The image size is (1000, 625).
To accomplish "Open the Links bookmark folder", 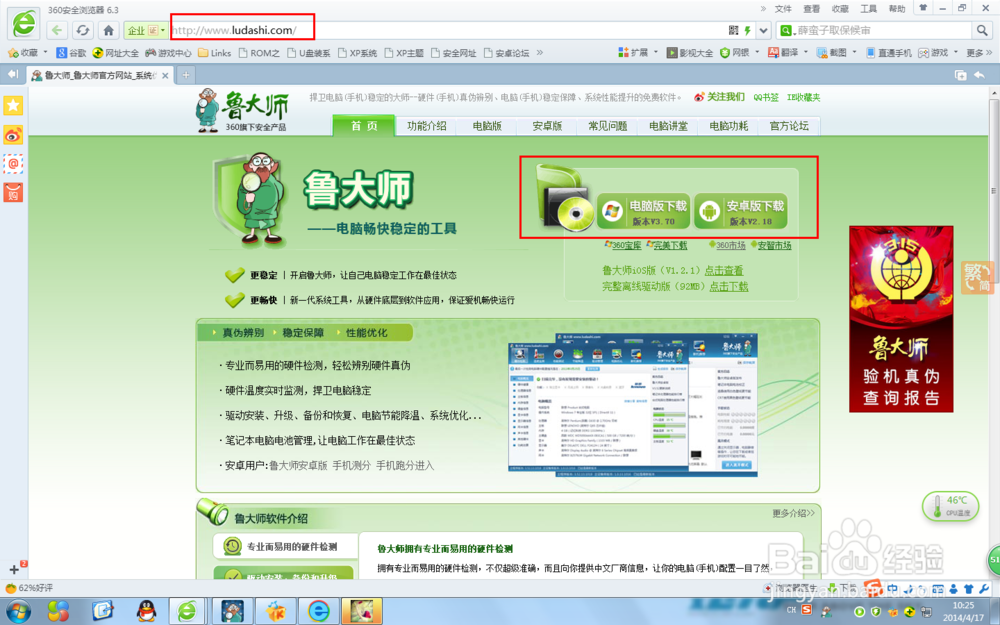I will tap(215, 53).
